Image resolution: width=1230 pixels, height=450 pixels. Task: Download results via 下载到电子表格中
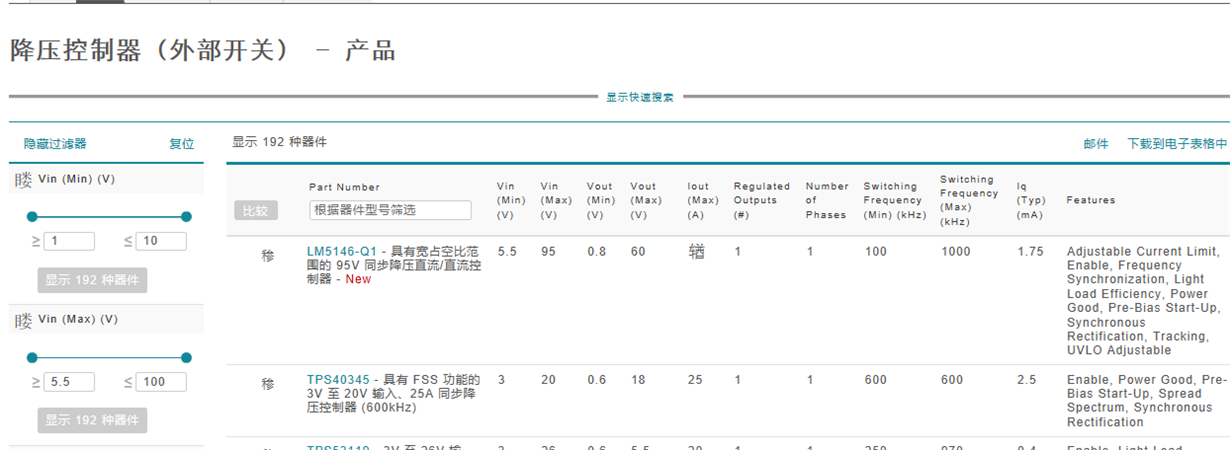pyautogui.click(x=1177, y=144)
